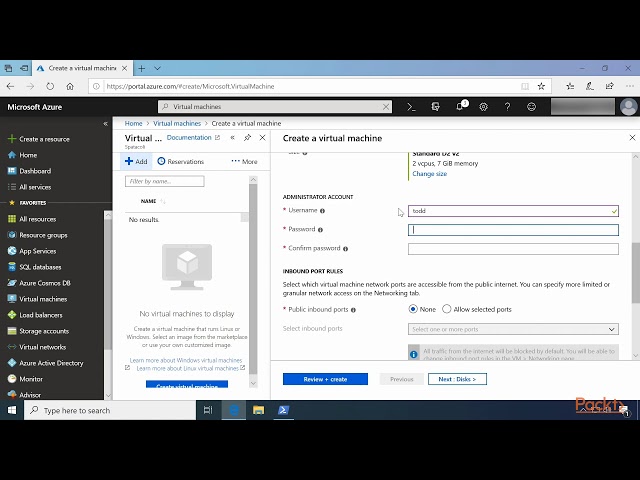Open All services in sidebar
The image size is (640, 480).
click(29, 187)
